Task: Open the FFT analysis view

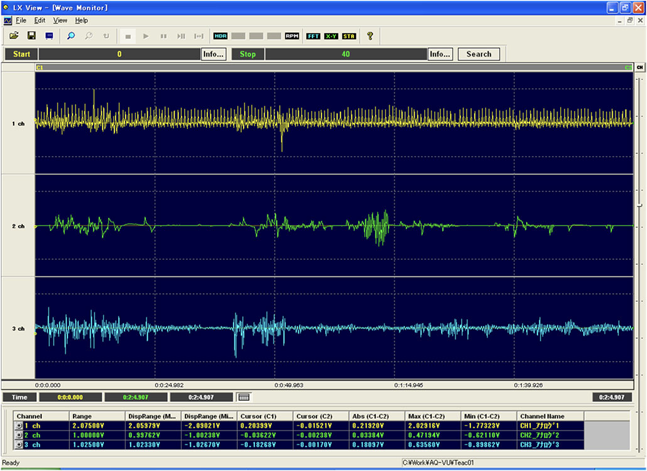Action: [x=313, y=36]
